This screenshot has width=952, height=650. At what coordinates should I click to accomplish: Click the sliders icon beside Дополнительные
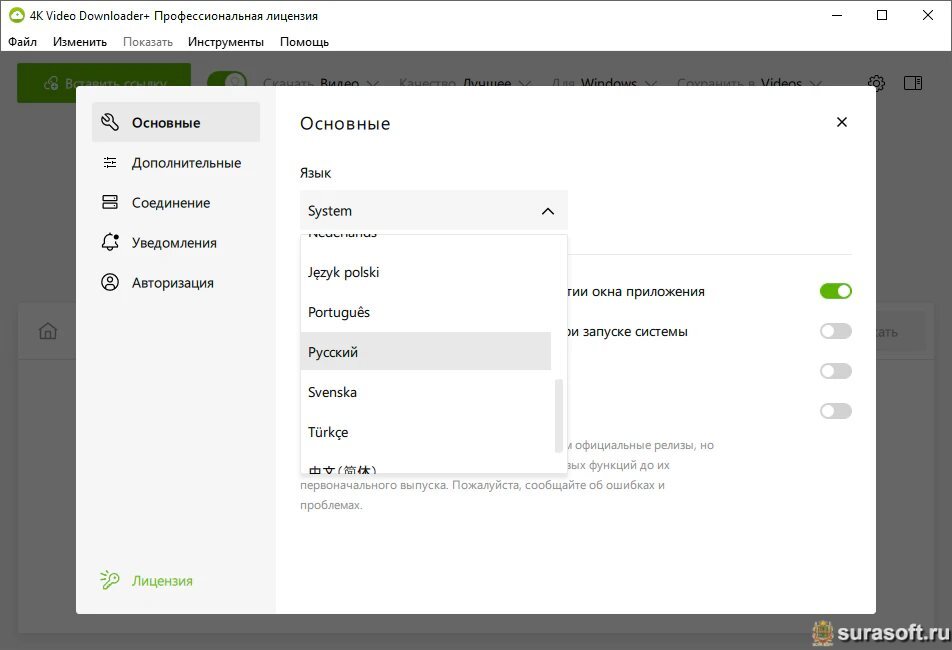tap(110, 163)
